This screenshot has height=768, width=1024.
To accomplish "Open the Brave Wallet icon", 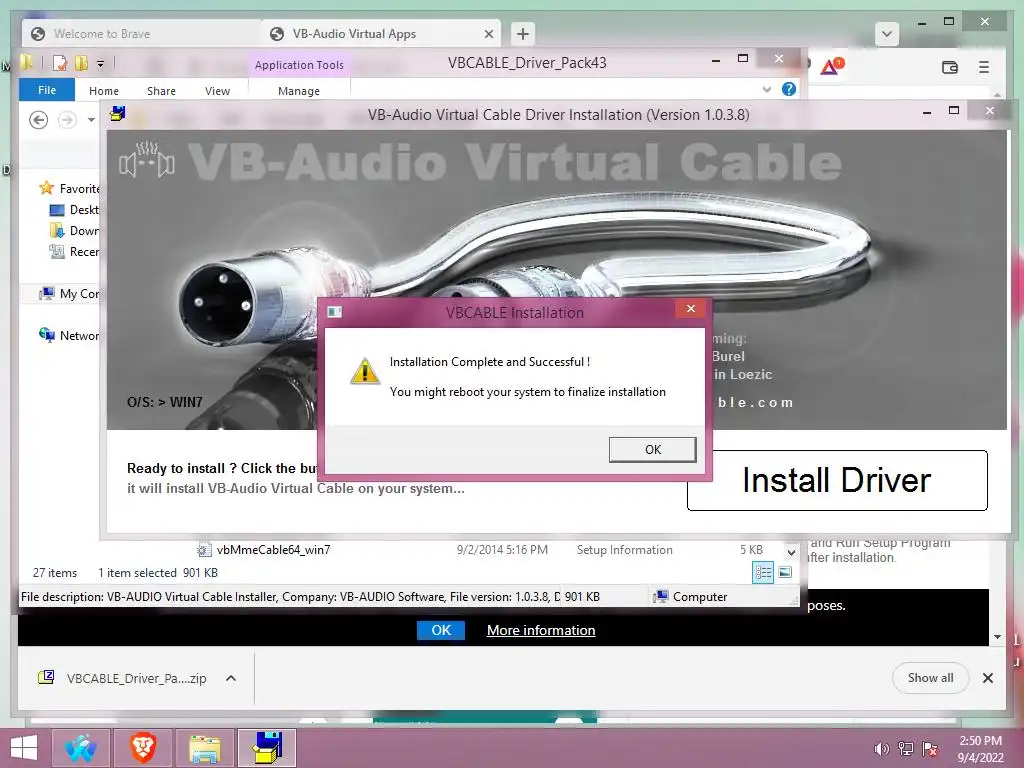I will click(x=950, y=67).
